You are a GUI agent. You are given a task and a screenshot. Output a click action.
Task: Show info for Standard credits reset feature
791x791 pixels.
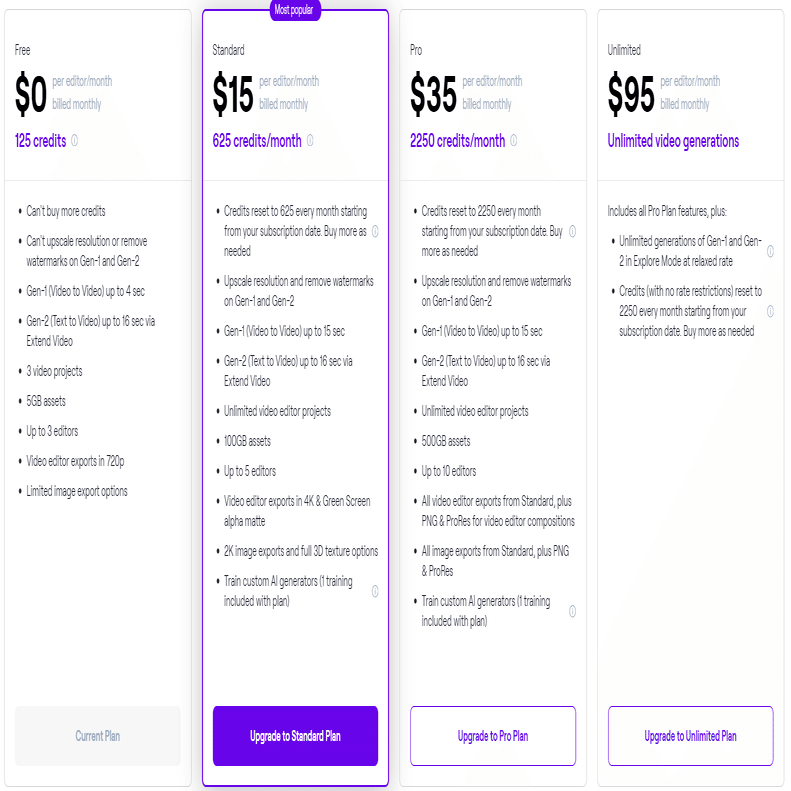coord(375,232)
